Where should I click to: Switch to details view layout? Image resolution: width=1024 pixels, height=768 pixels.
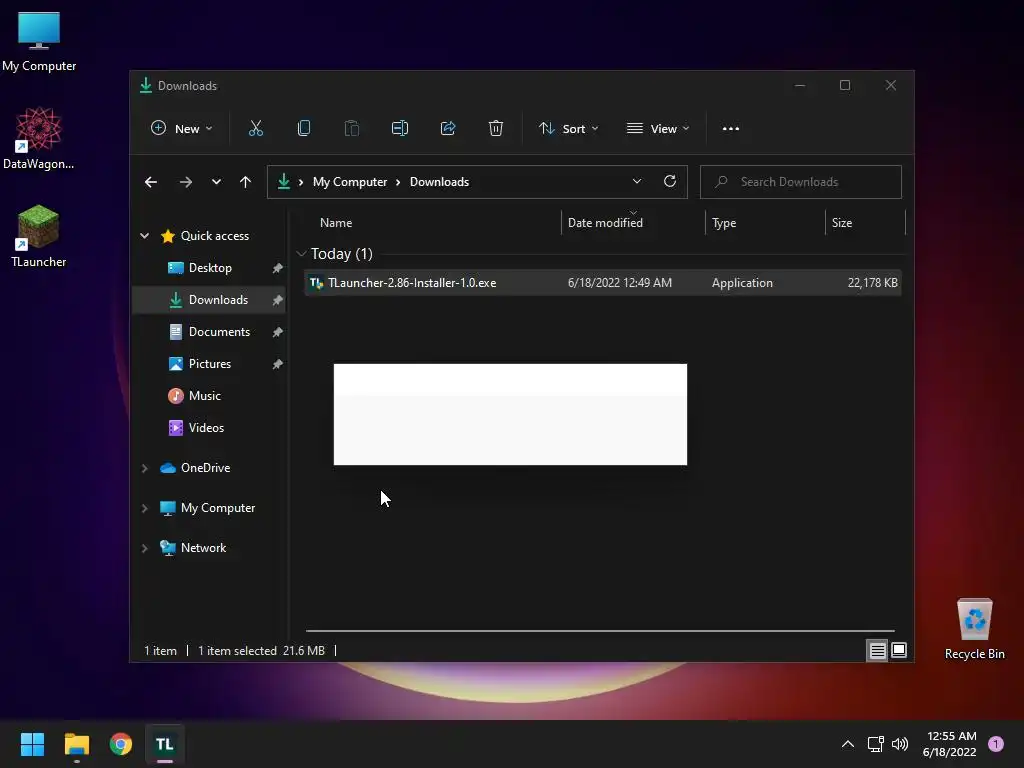[x=877, y=650]
